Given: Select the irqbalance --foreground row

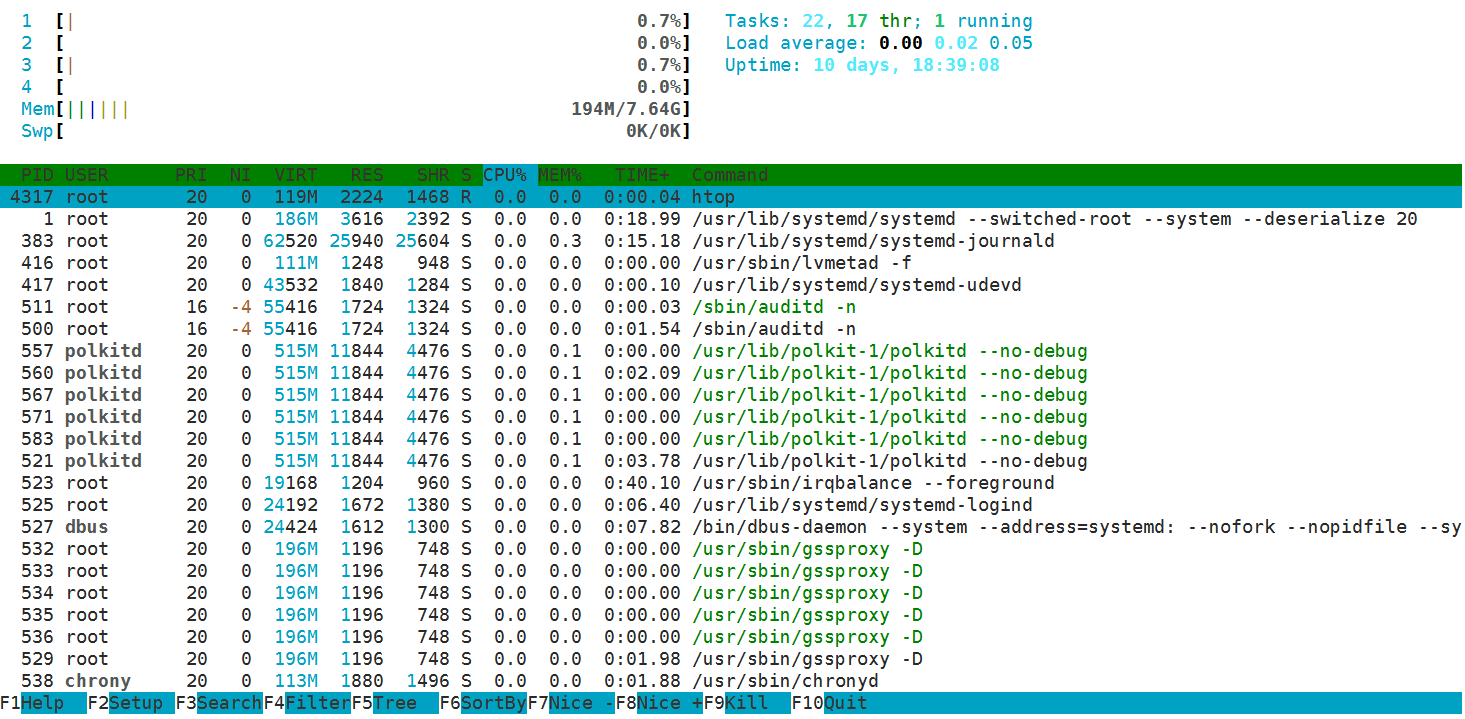Looking at the screenshot, I should point(731,483).
